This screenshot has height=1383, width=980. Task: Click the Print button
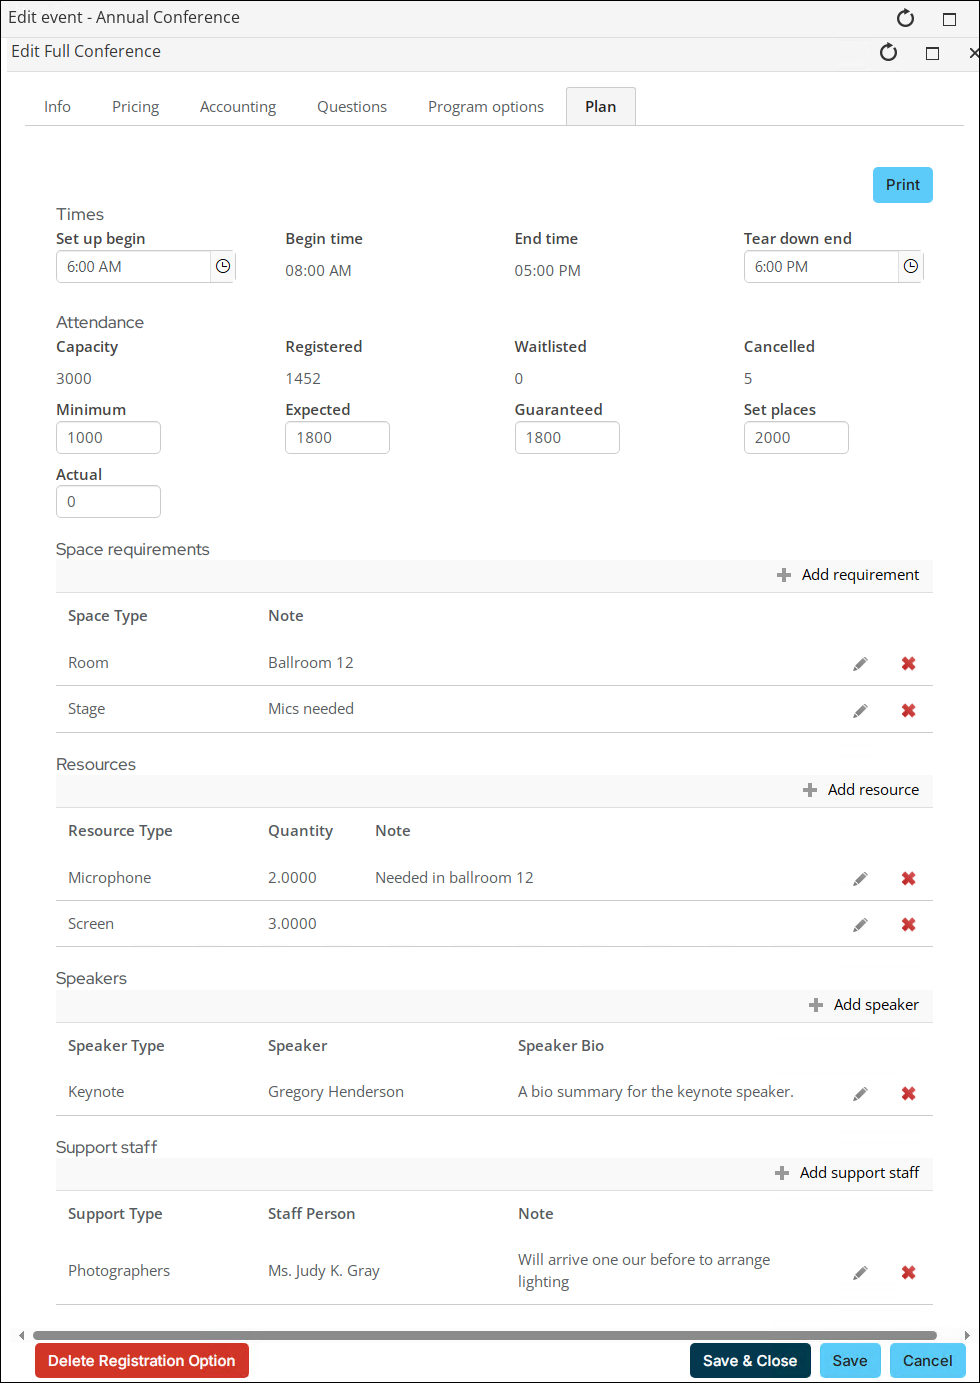pos(903,185)
